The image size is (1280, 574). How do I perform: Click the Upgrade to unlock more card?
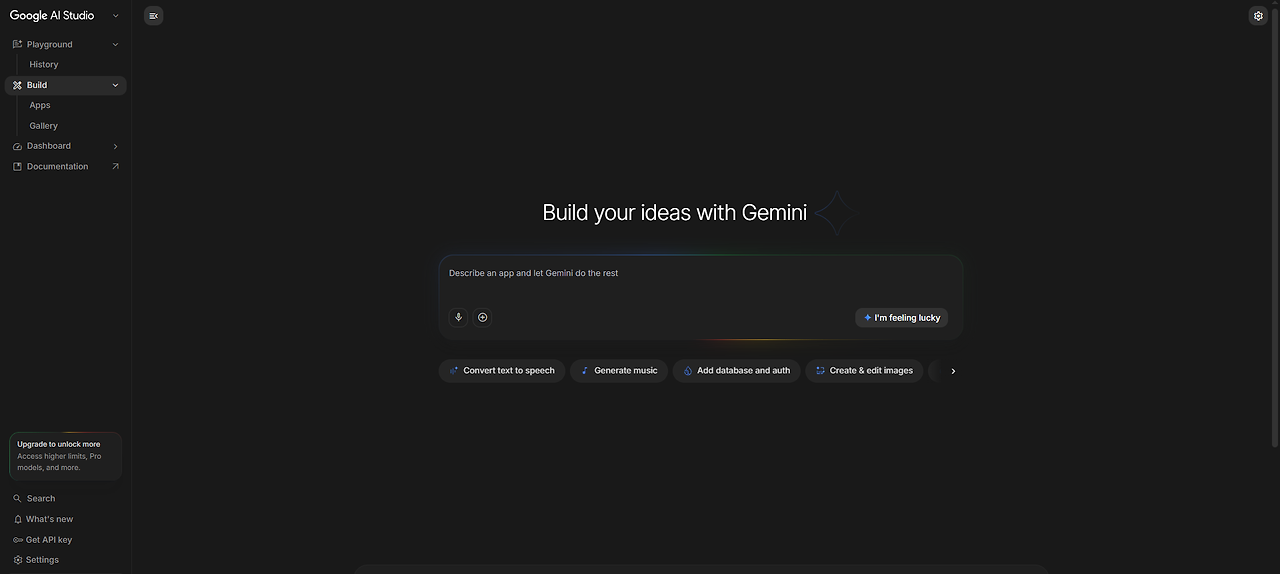point(65,456)
